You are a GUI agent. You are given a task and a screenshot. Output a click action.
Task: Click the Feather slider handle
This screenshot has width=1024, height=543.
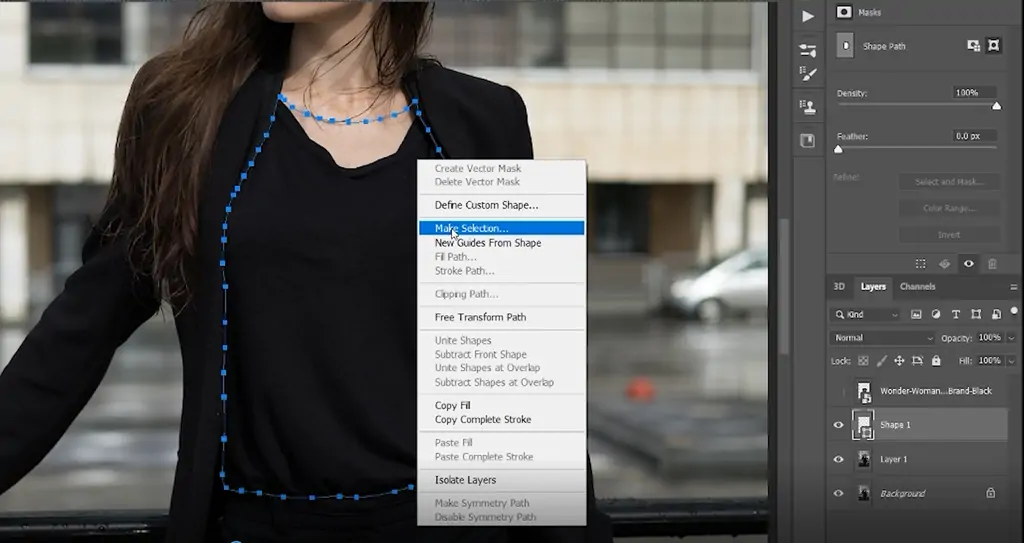tap(839, 149)
